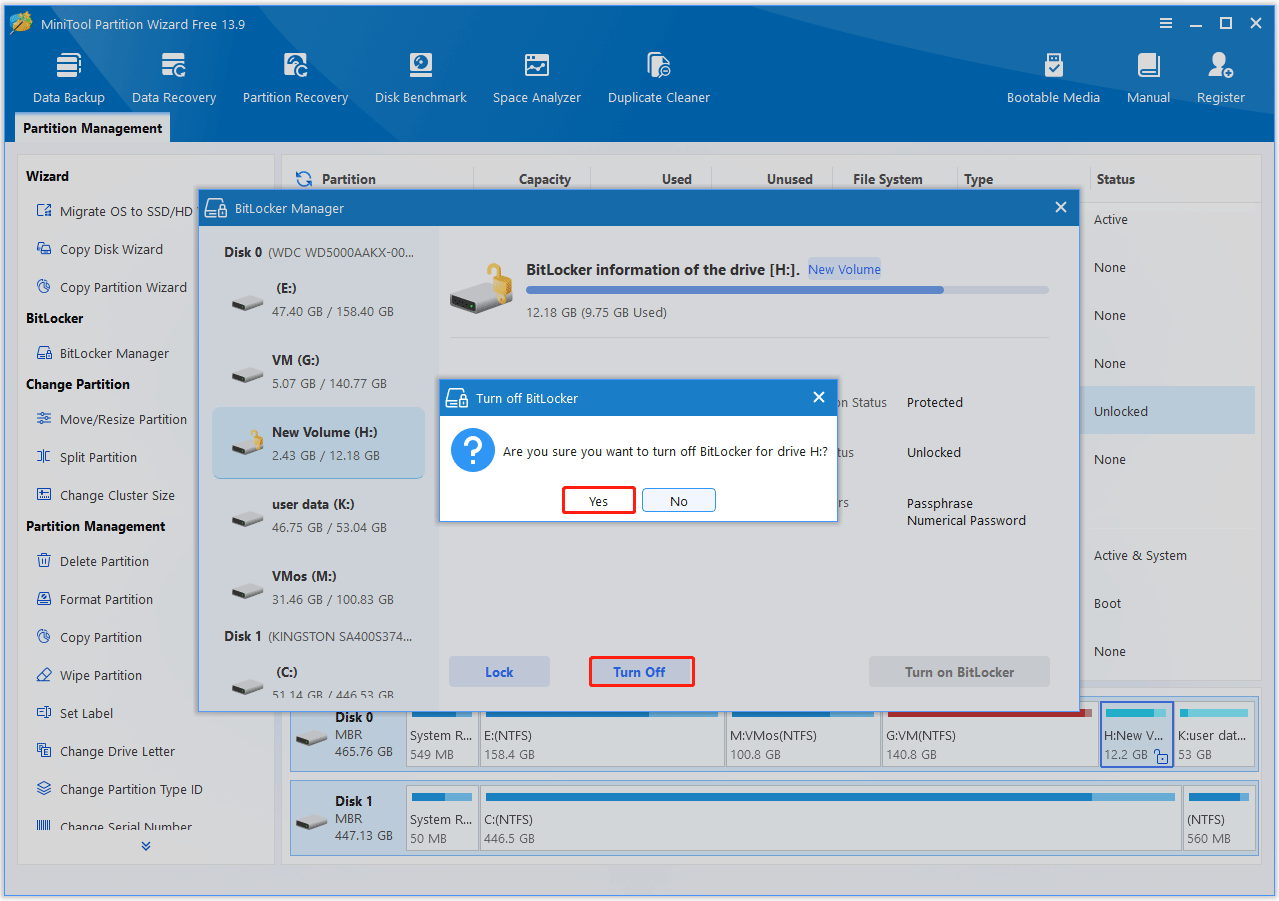Select New Volume (H:) in BitLocker list
This screenshot has width=1279, height=901.
pos(318,443)
